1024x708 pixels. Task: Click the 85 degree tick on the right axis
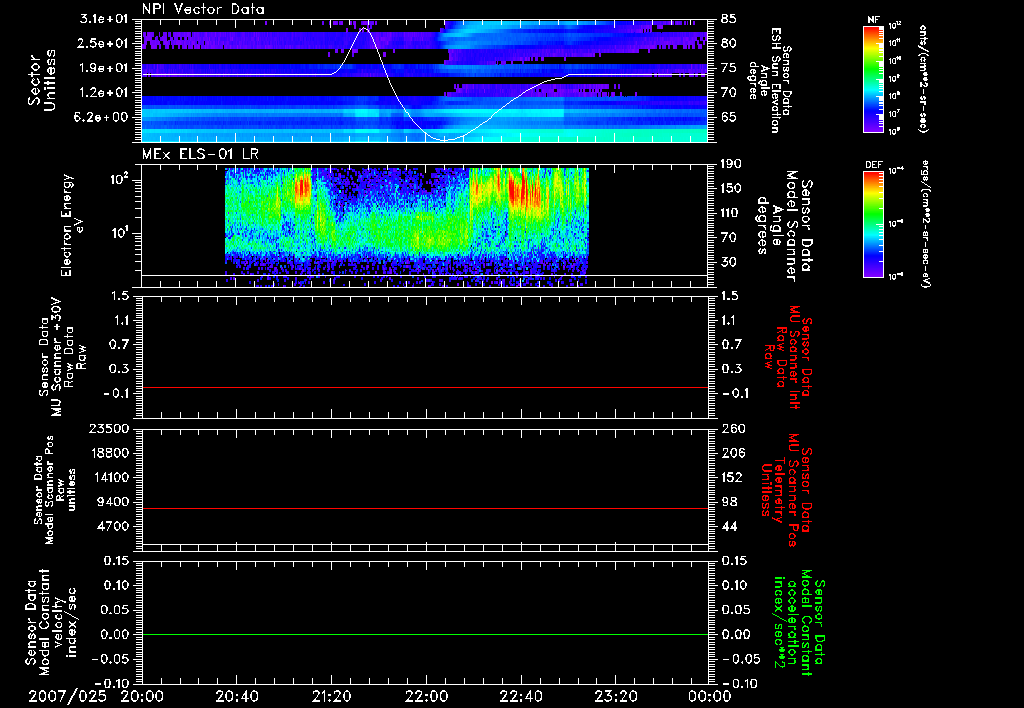coord(729,18)
